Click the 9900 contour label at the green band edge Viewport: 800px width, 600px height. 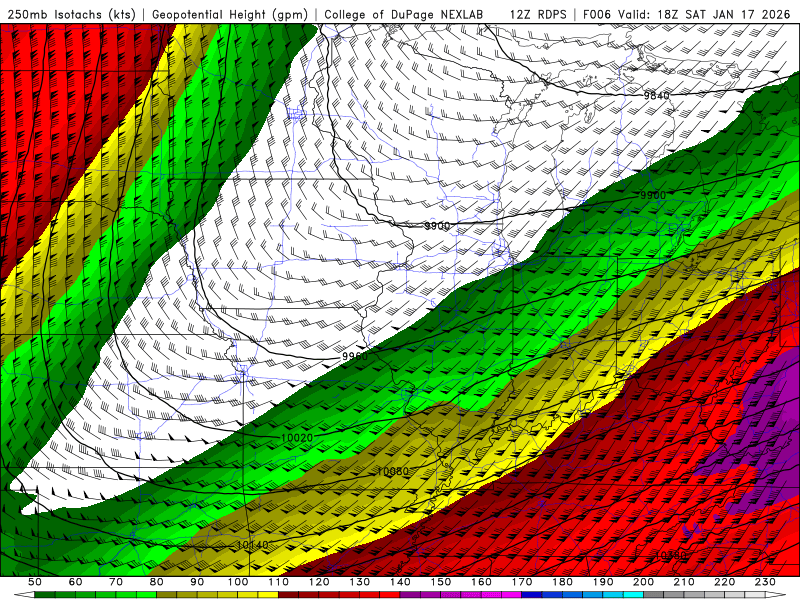(653, 195)
